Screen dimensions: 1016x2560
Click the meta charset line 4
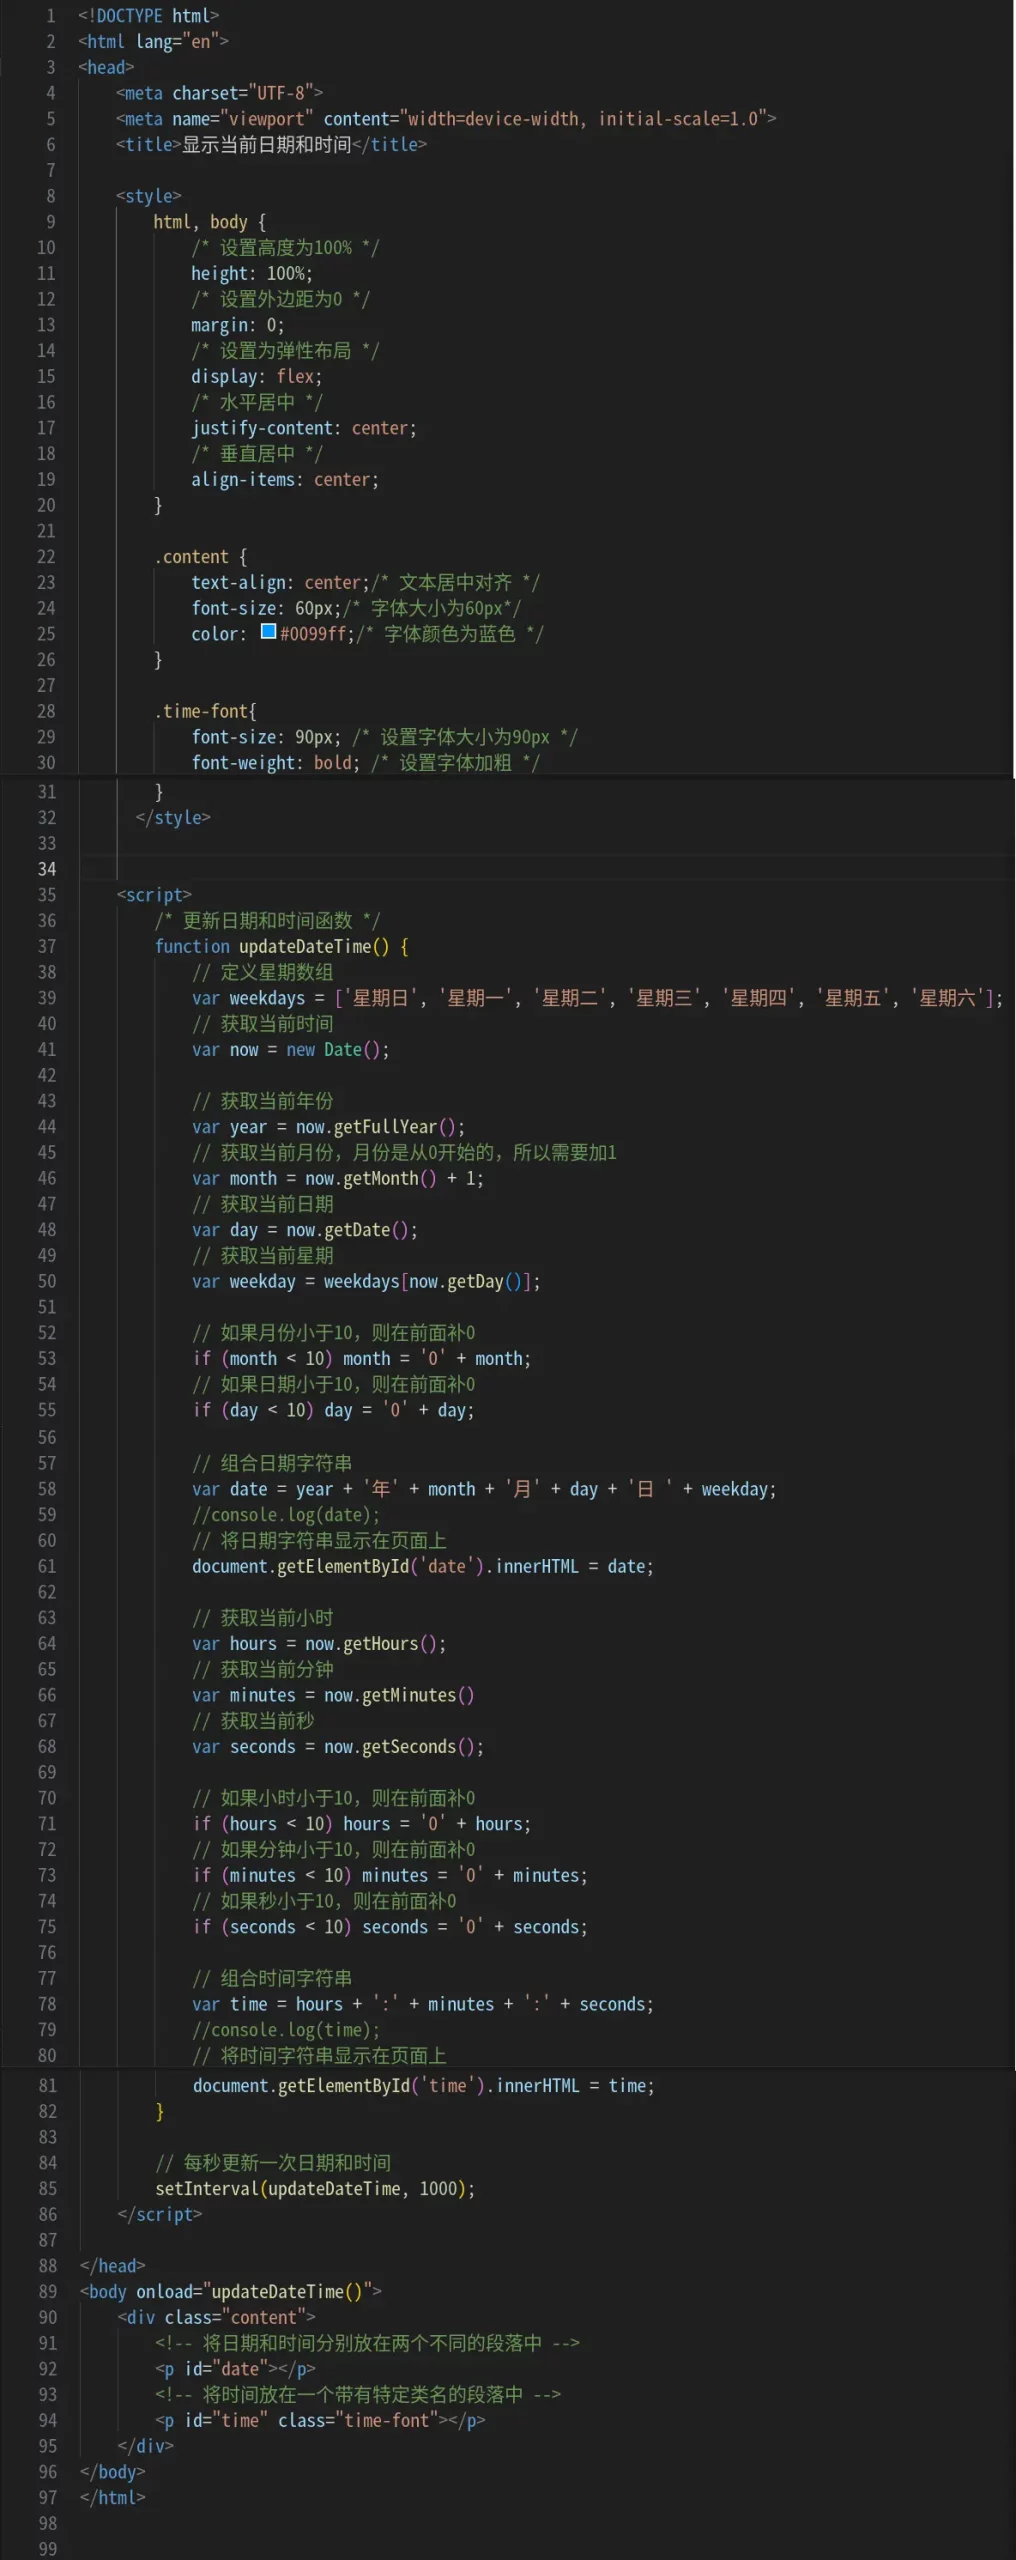point(219,93)
